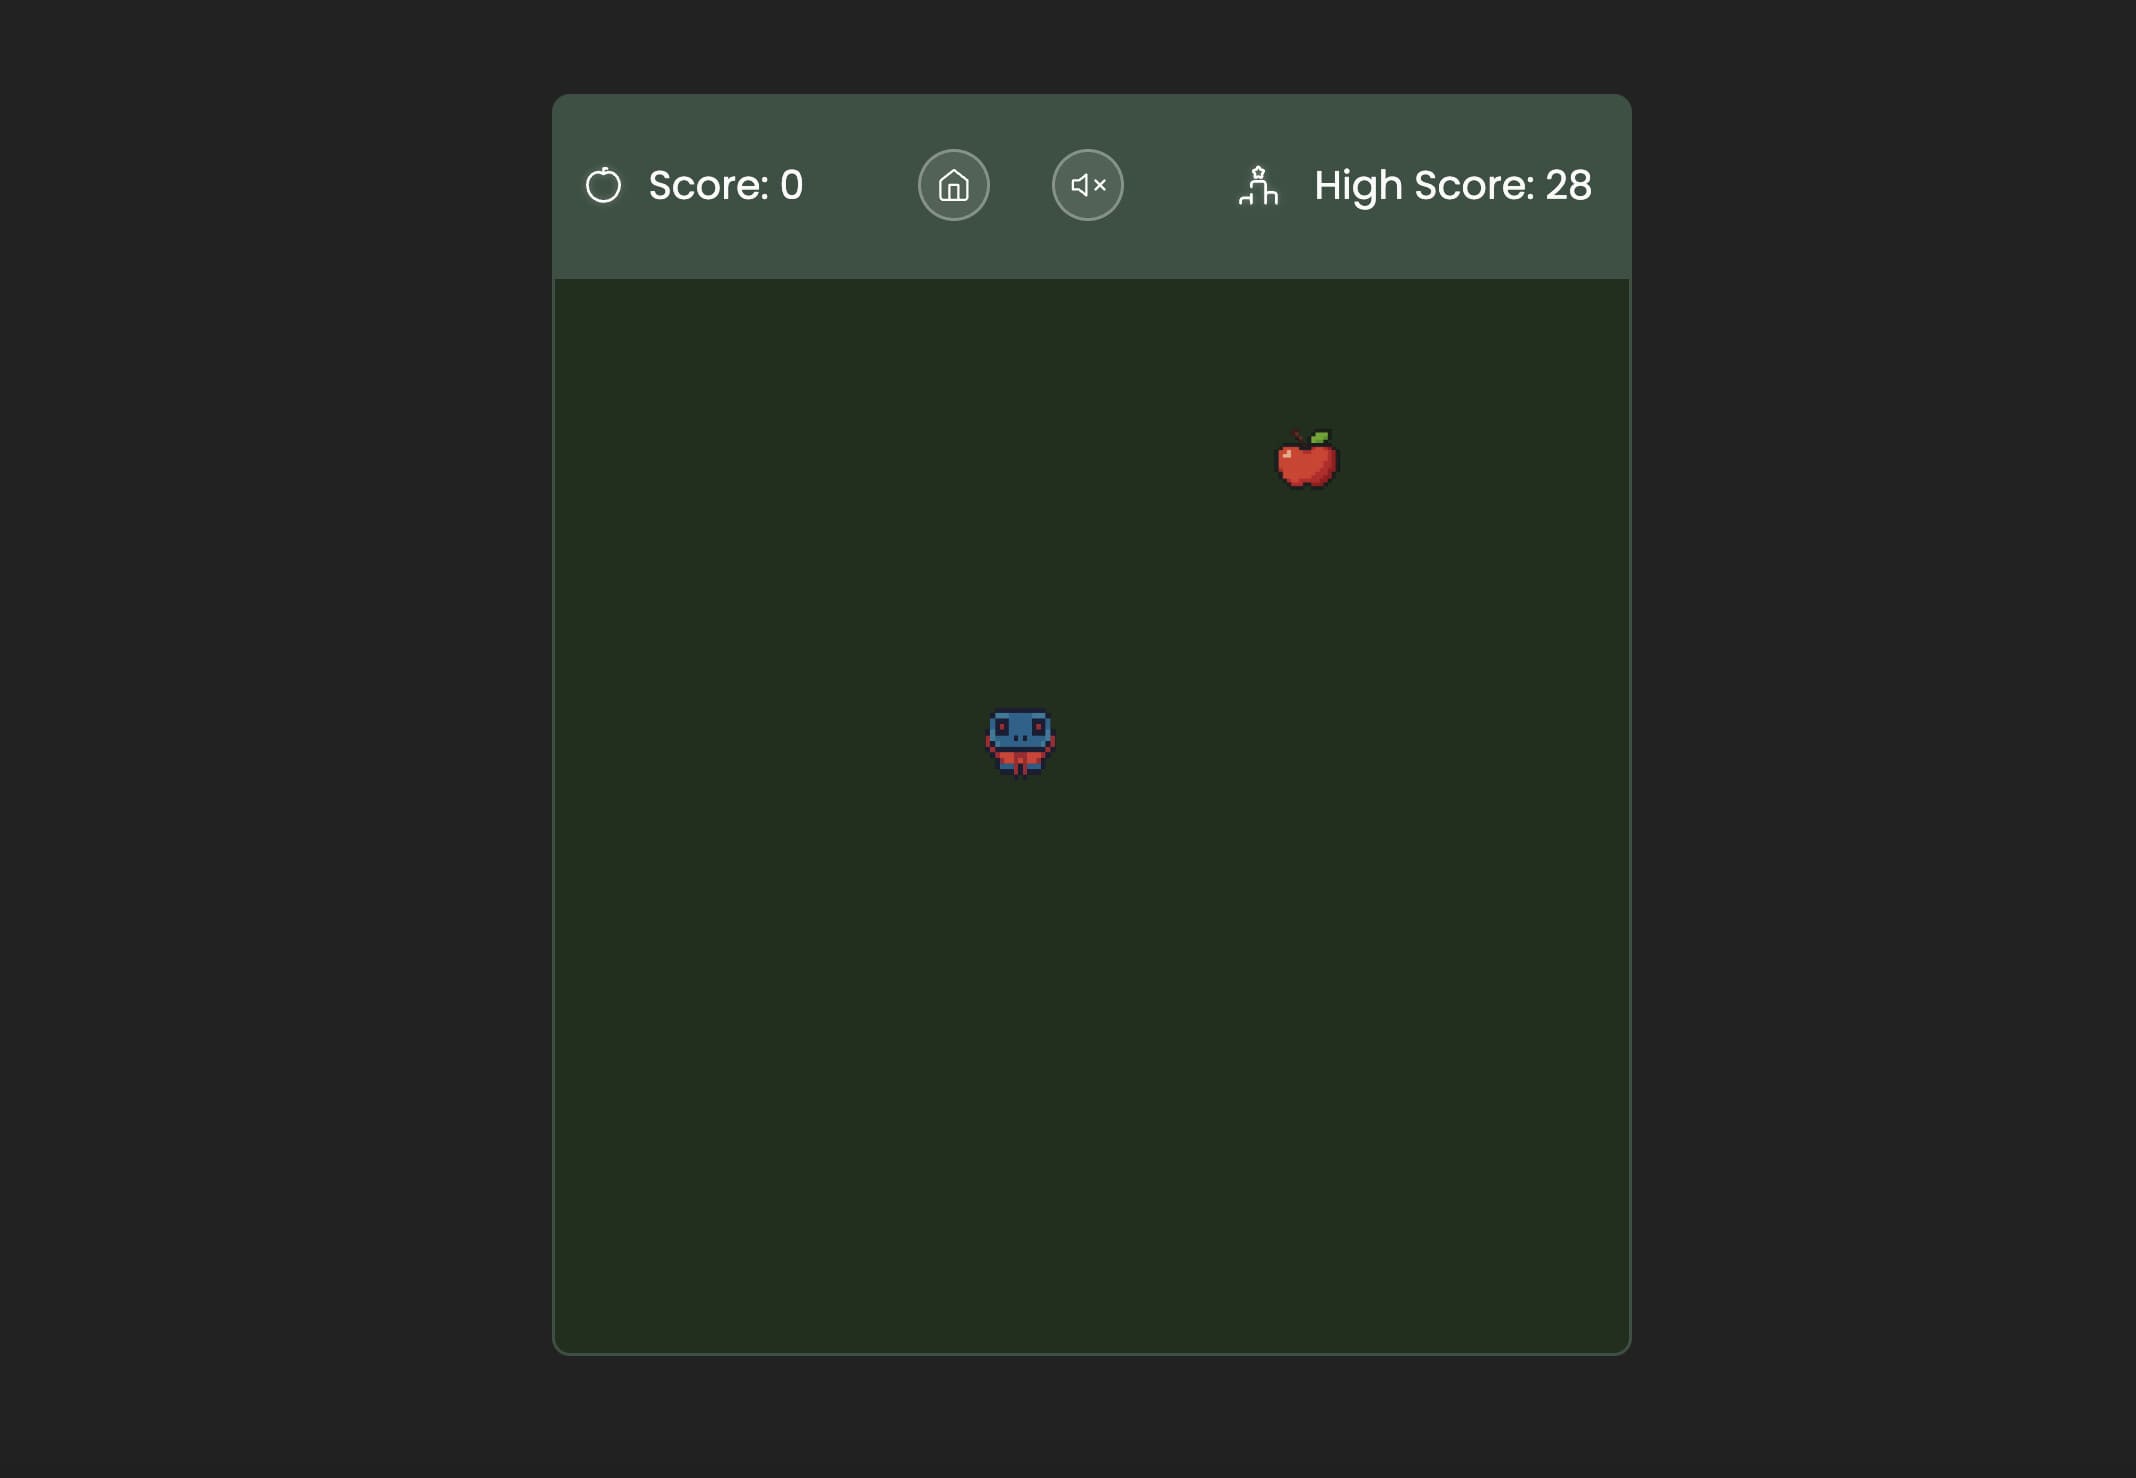Click the home button to return to menu
This screenshot has width=2136, height=1478.
pos(953,184)
